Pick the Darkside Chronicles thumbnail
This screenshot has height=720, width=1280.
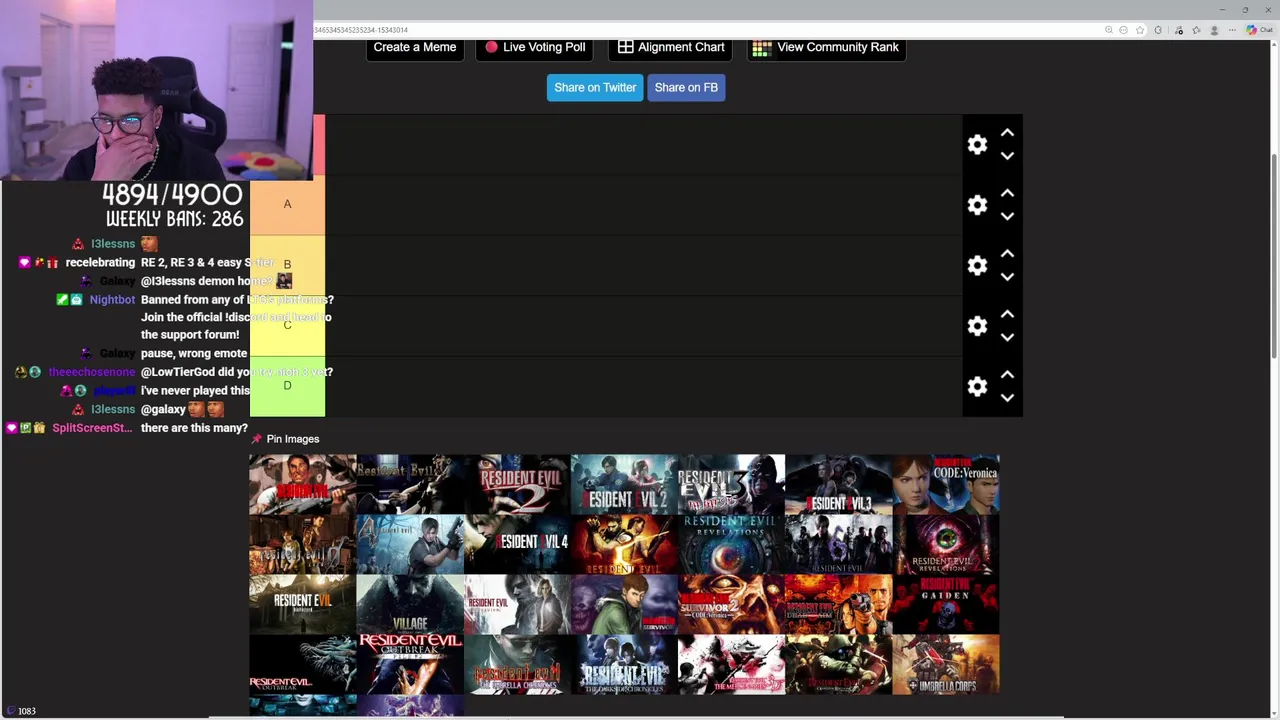[x=624, y=665]
